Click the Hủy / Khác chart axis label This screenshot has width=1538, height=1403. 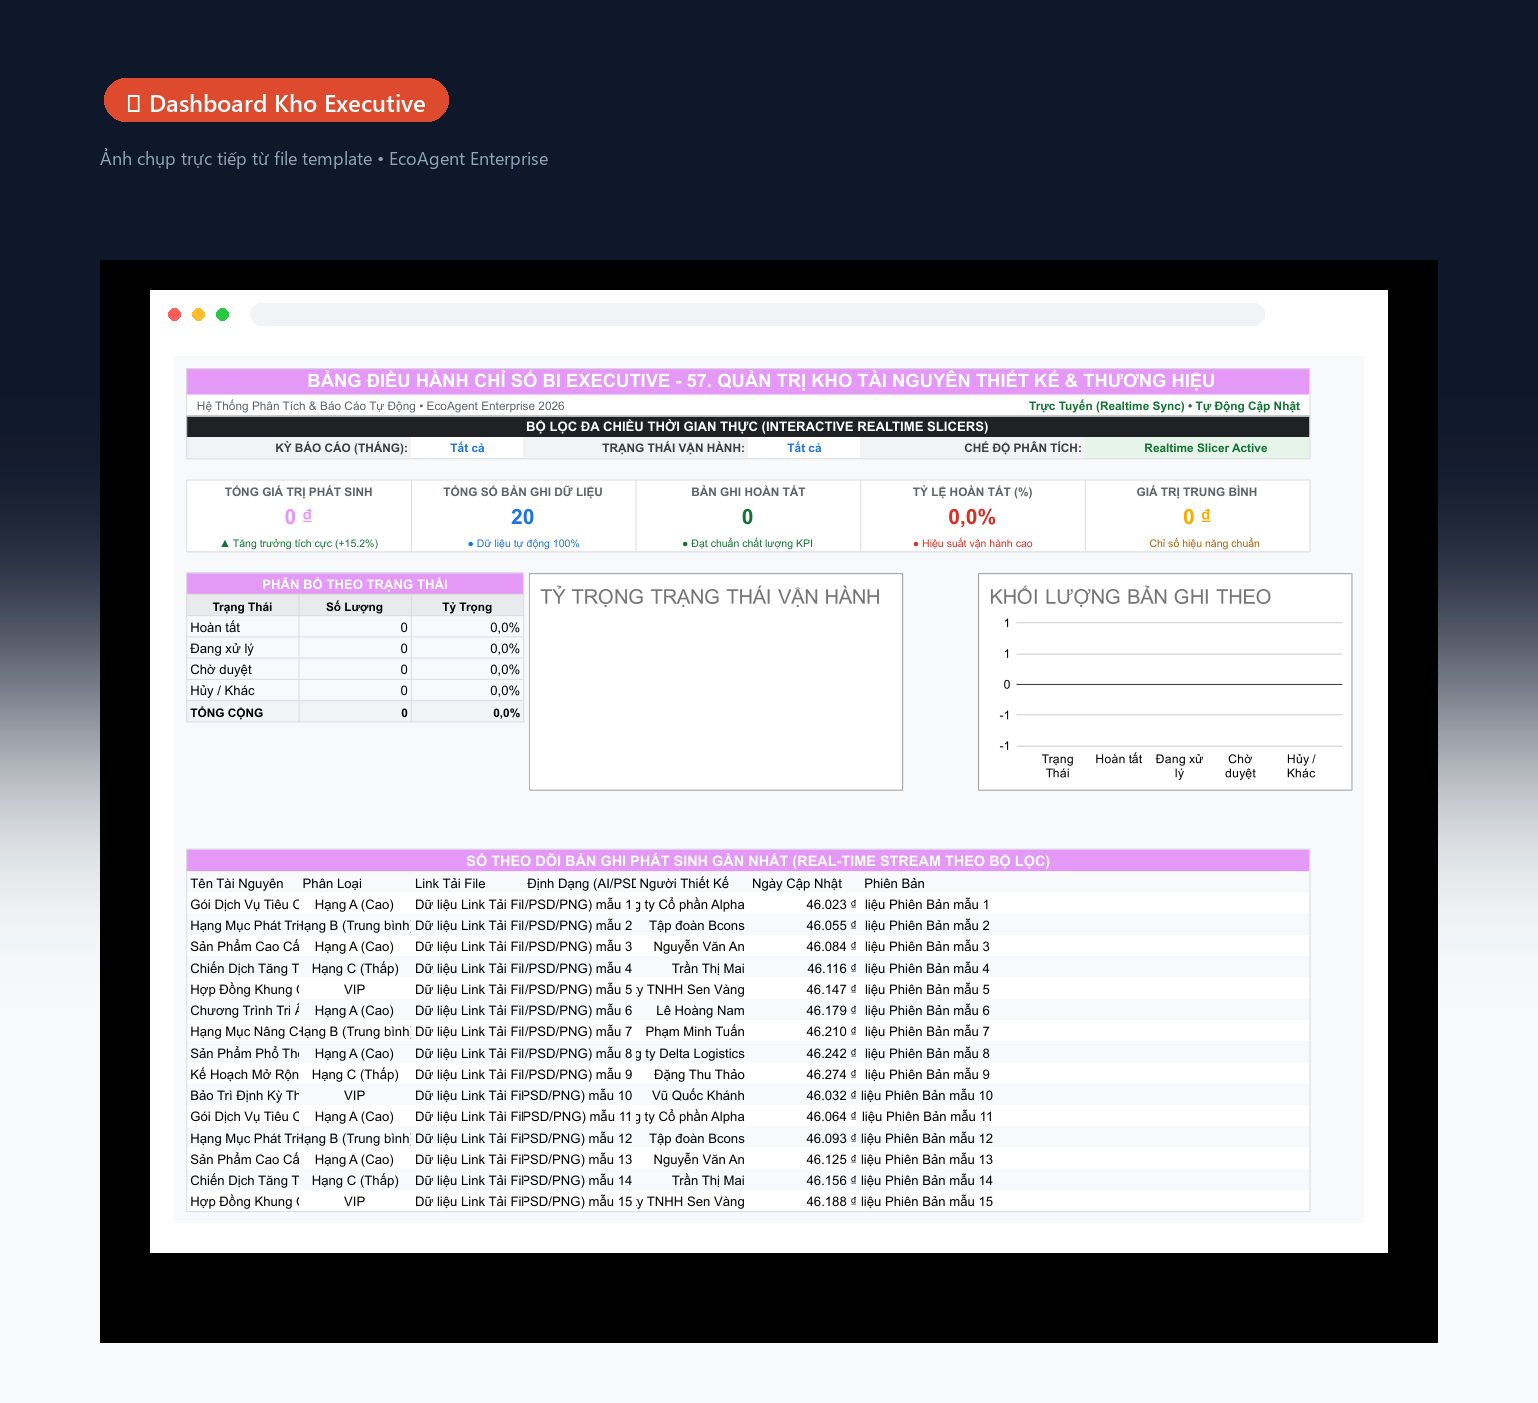pyautogui.click(x=1301, y=766)
